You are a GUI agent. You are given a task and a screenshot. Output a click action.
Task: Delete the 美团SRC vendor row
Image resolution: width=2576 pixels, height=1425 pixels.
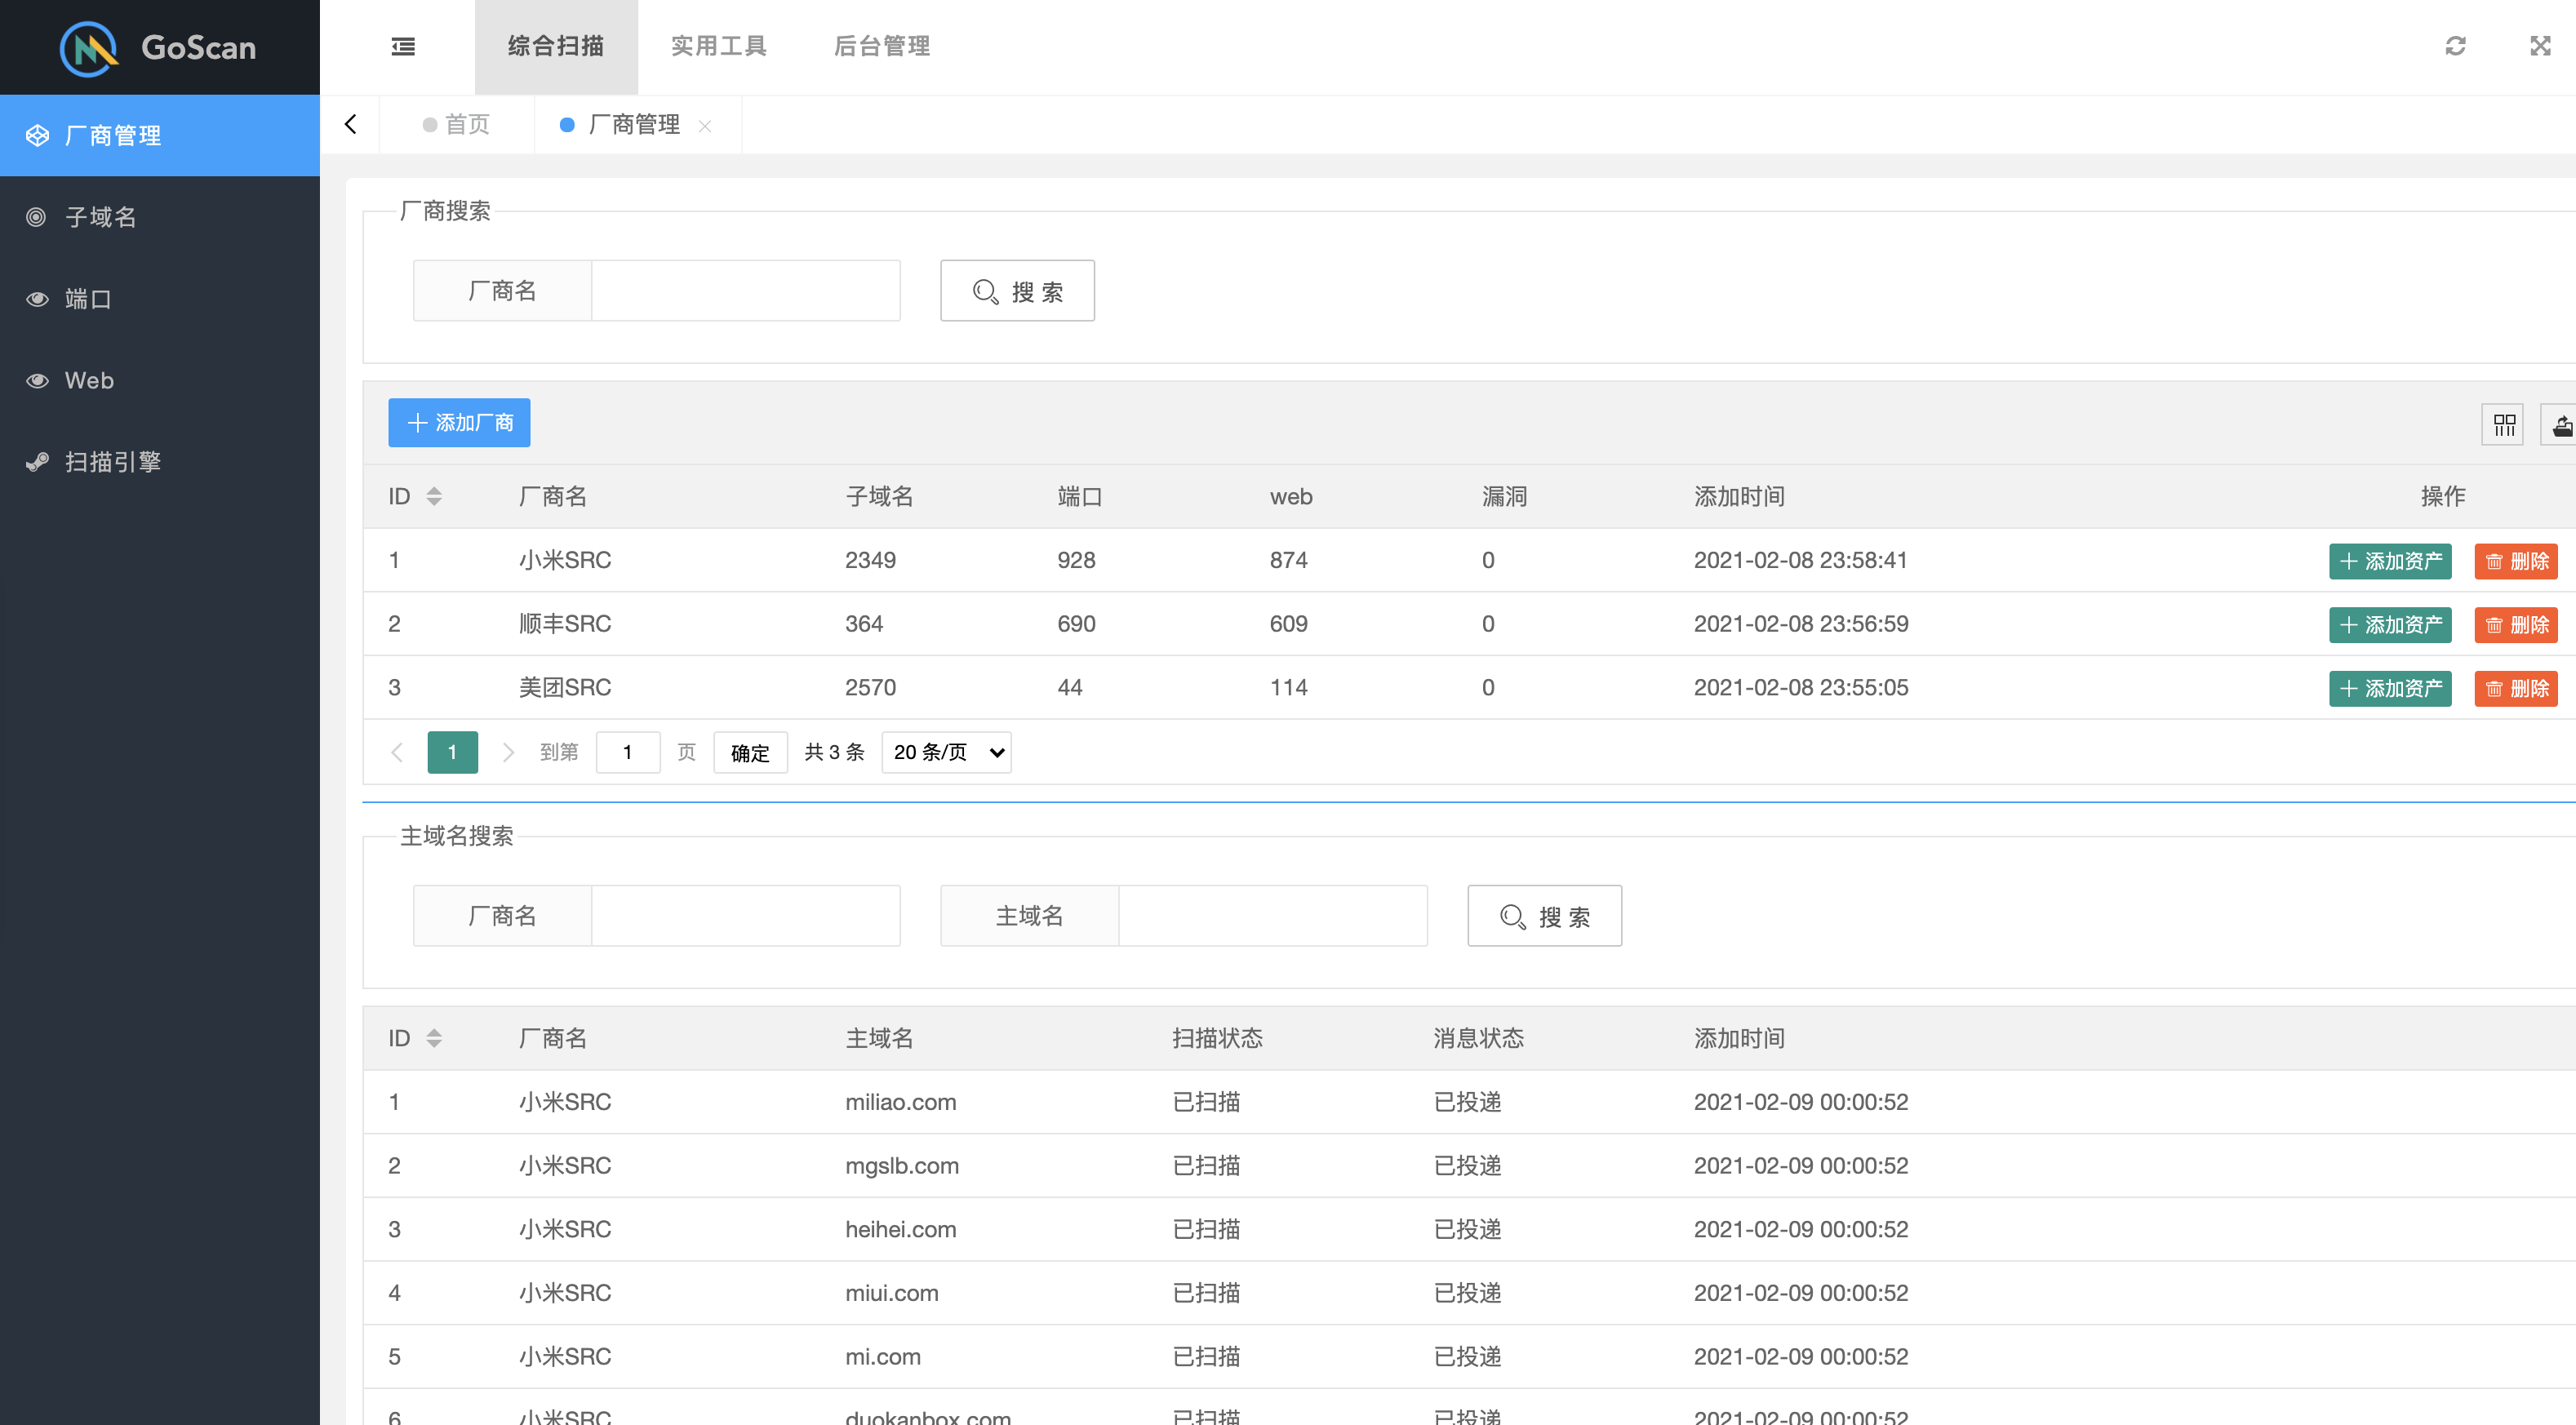click(2516, 689)
